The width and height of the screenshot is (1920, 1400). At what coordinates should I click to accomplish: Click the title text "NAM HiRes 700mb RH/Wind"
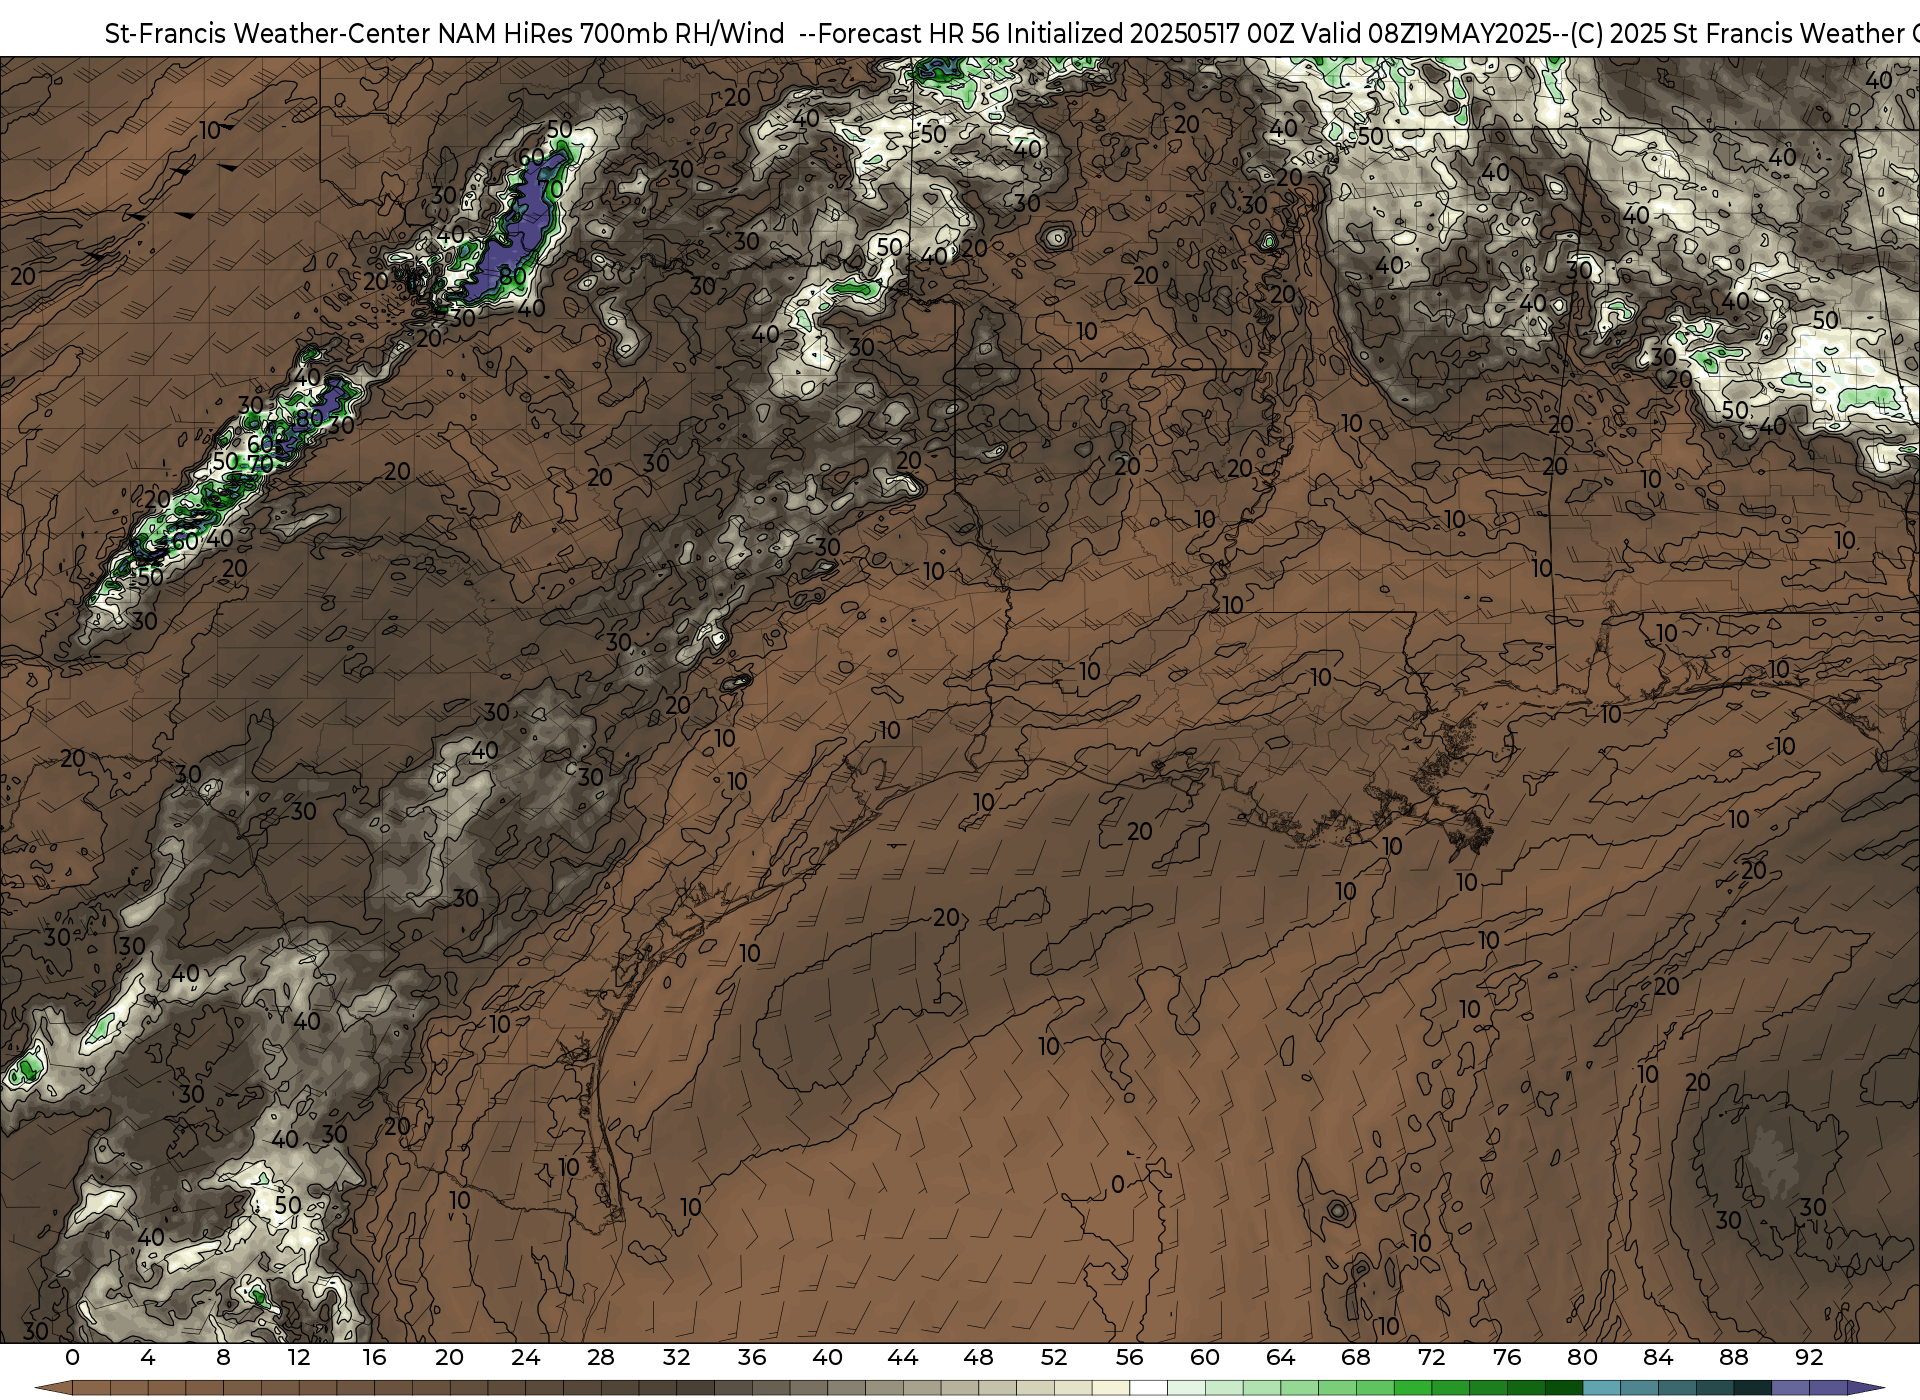pos(611,33)
